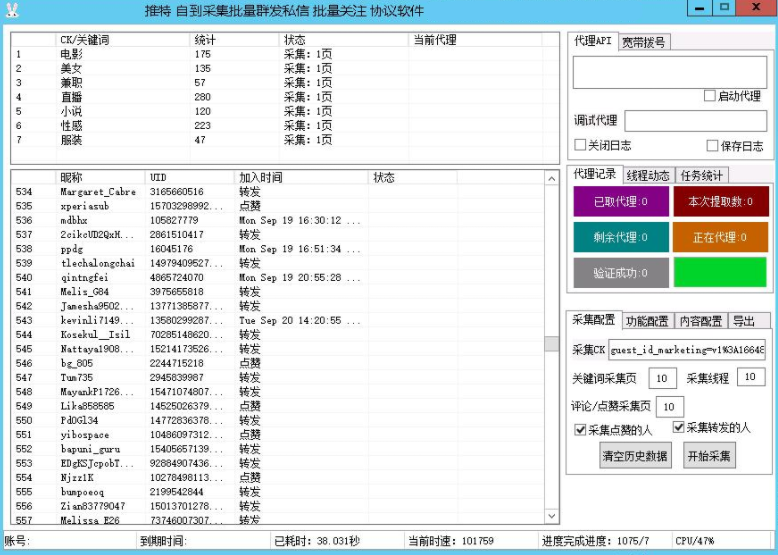Click the 采集CK input field
778x555 pixels.
tap(687, 350)
